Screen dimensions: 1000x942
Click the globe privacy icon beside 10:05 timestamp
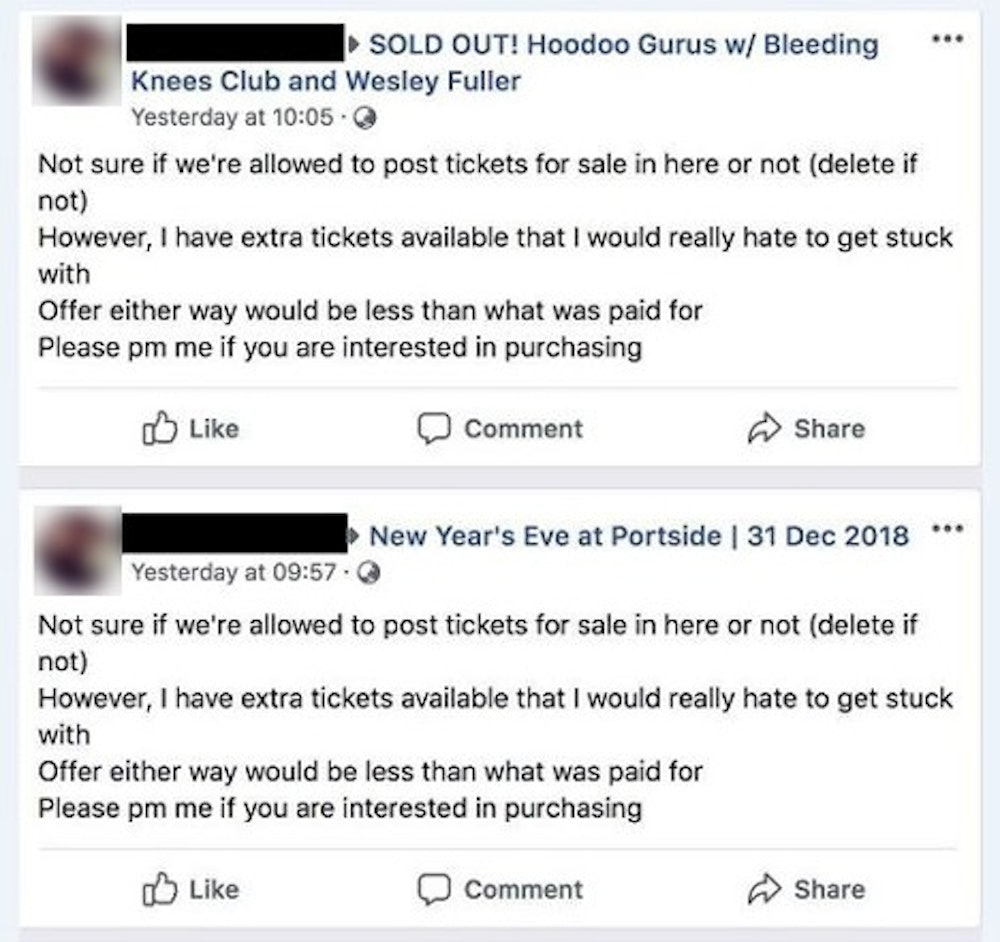[366, 118]
